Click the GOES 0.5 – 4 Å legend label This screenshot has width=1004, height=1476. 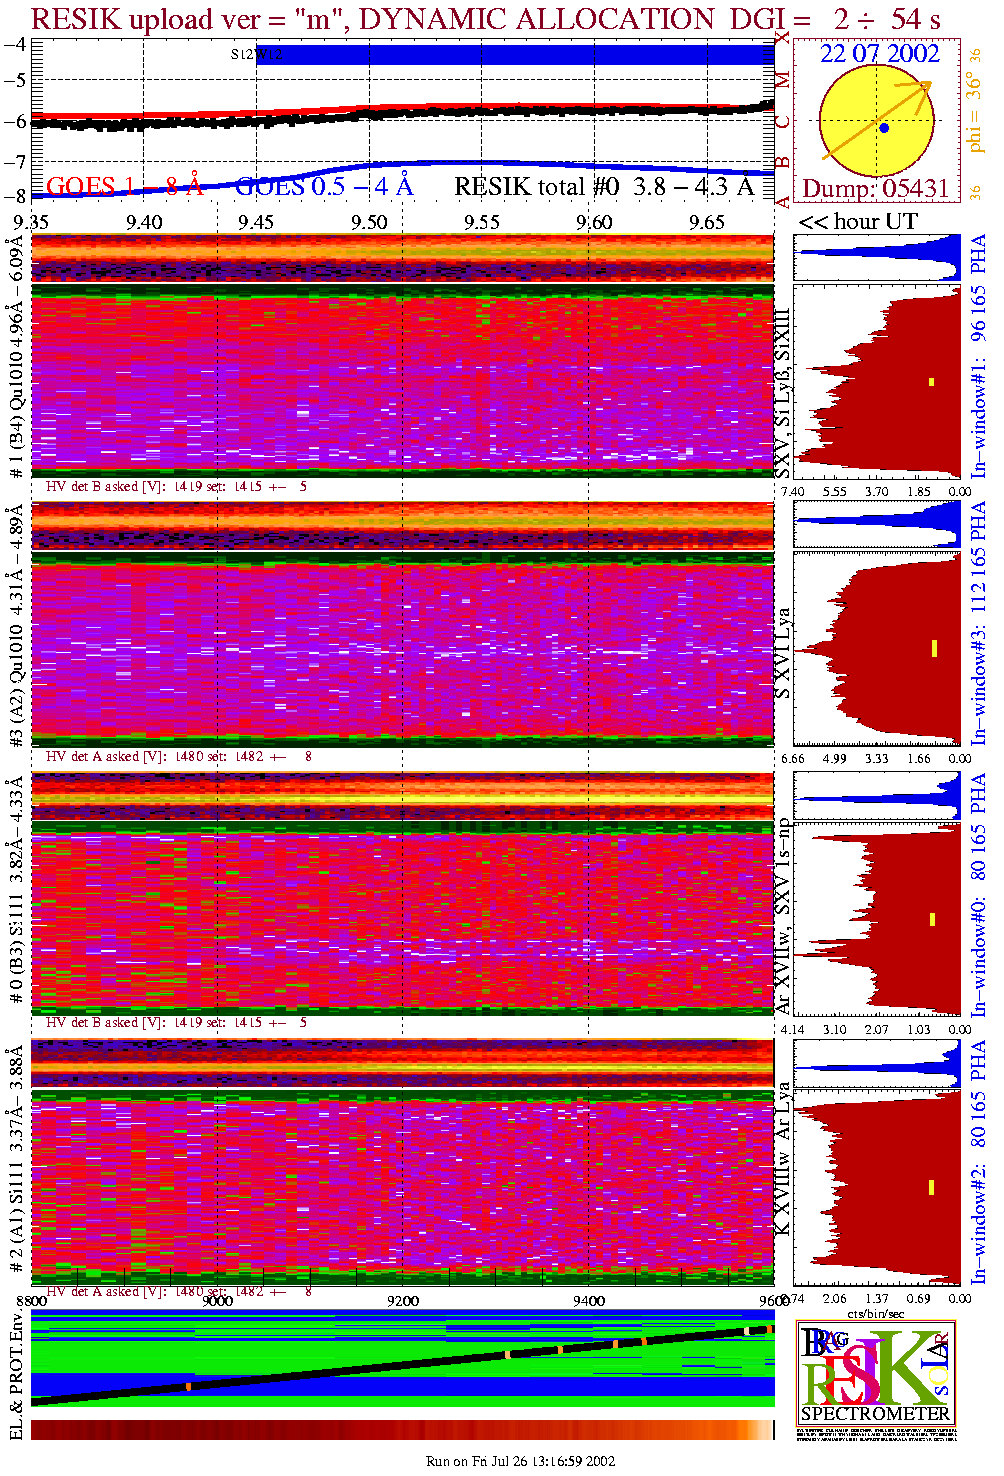tap(323, 187)
